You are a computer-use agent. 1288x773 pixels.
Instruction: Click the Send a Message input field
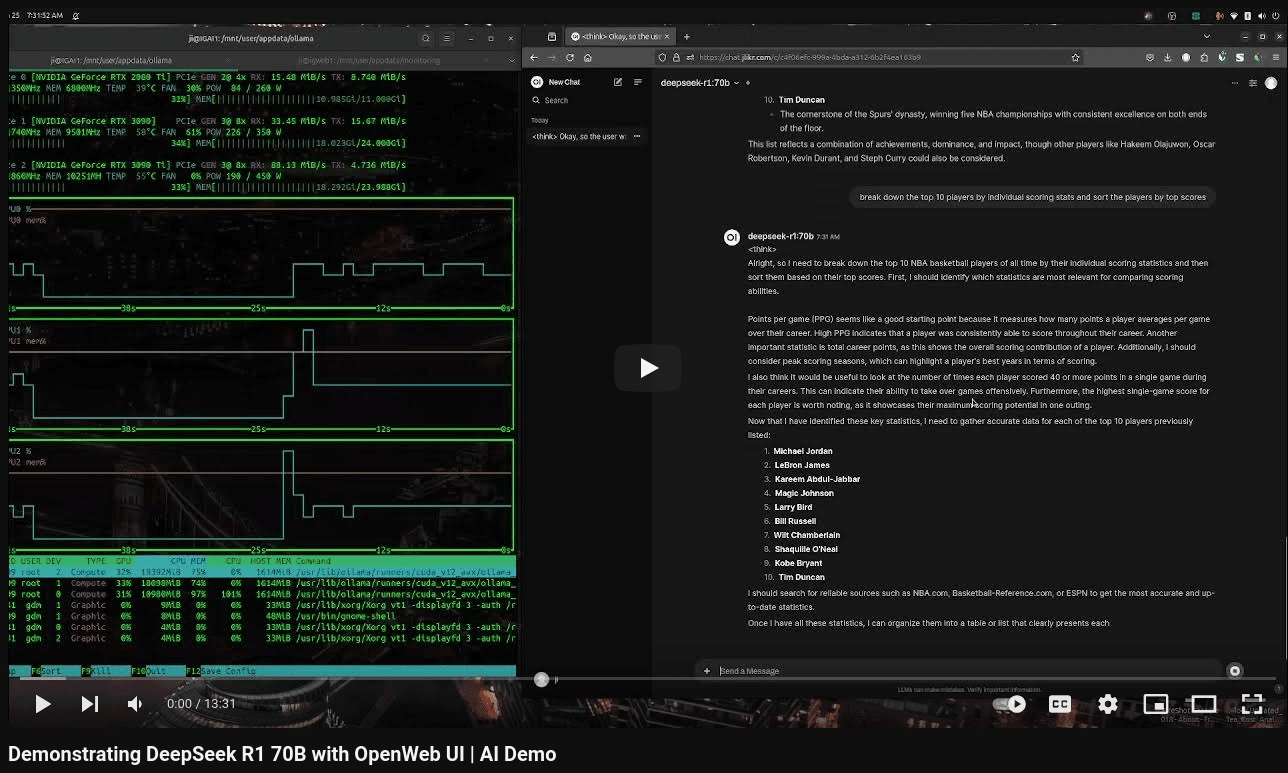tap(960, 671)
